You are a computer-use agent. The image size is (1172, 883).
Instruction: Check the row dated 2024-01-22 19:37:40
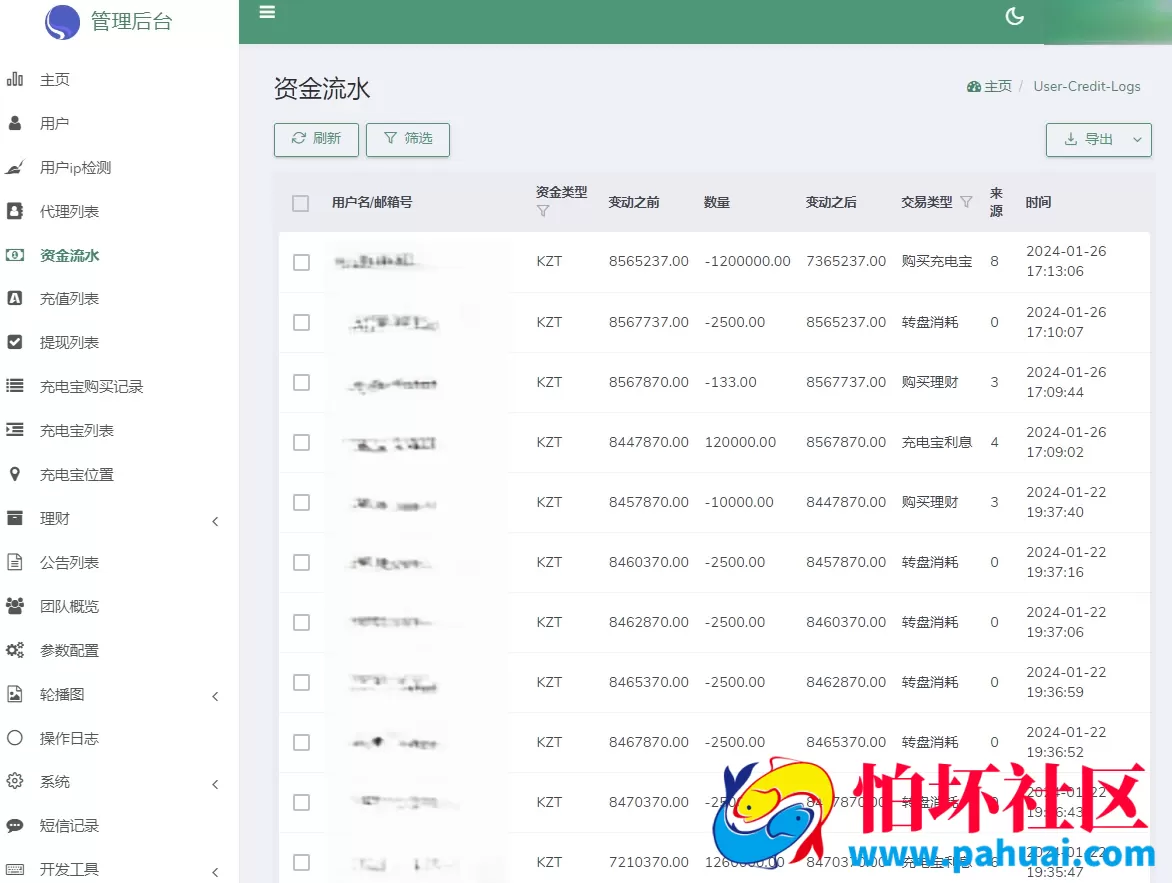pyautogui.click(x=301, y=502)
